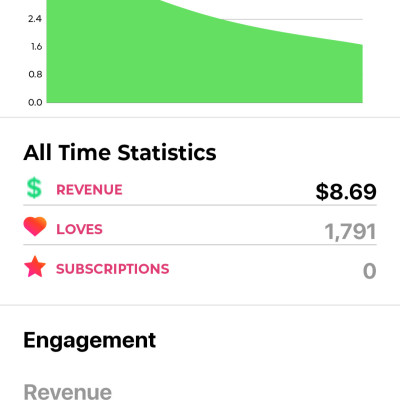Screen dimensions: 400x400
Task: Tap the right end of the green chart curve
Action: pos(361,45)
